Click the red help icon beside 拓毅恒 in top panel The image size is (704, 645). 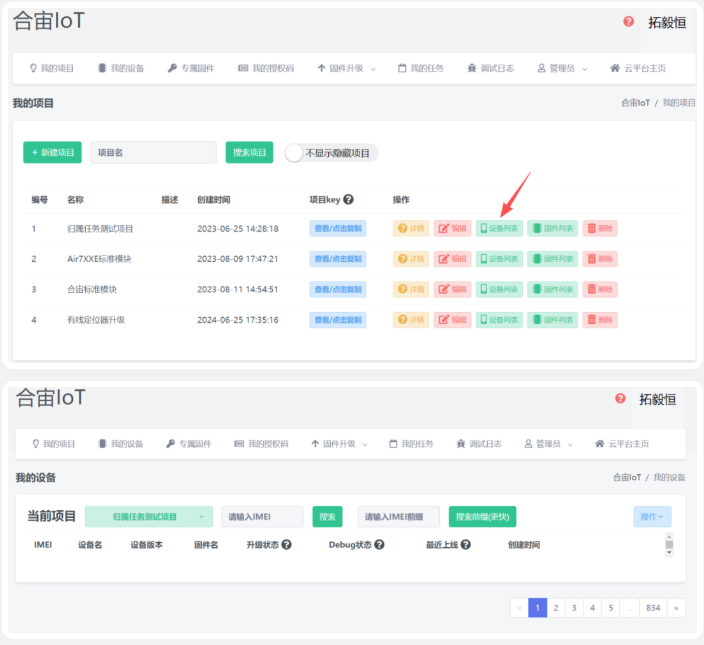click(628, 21)
